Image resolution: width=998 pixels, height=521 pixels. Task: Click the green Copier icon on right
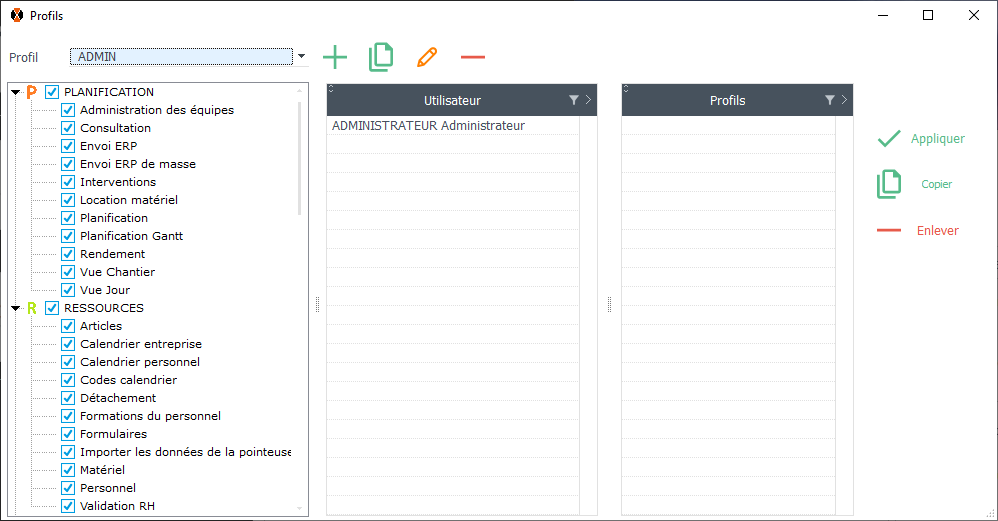[889, 184]
